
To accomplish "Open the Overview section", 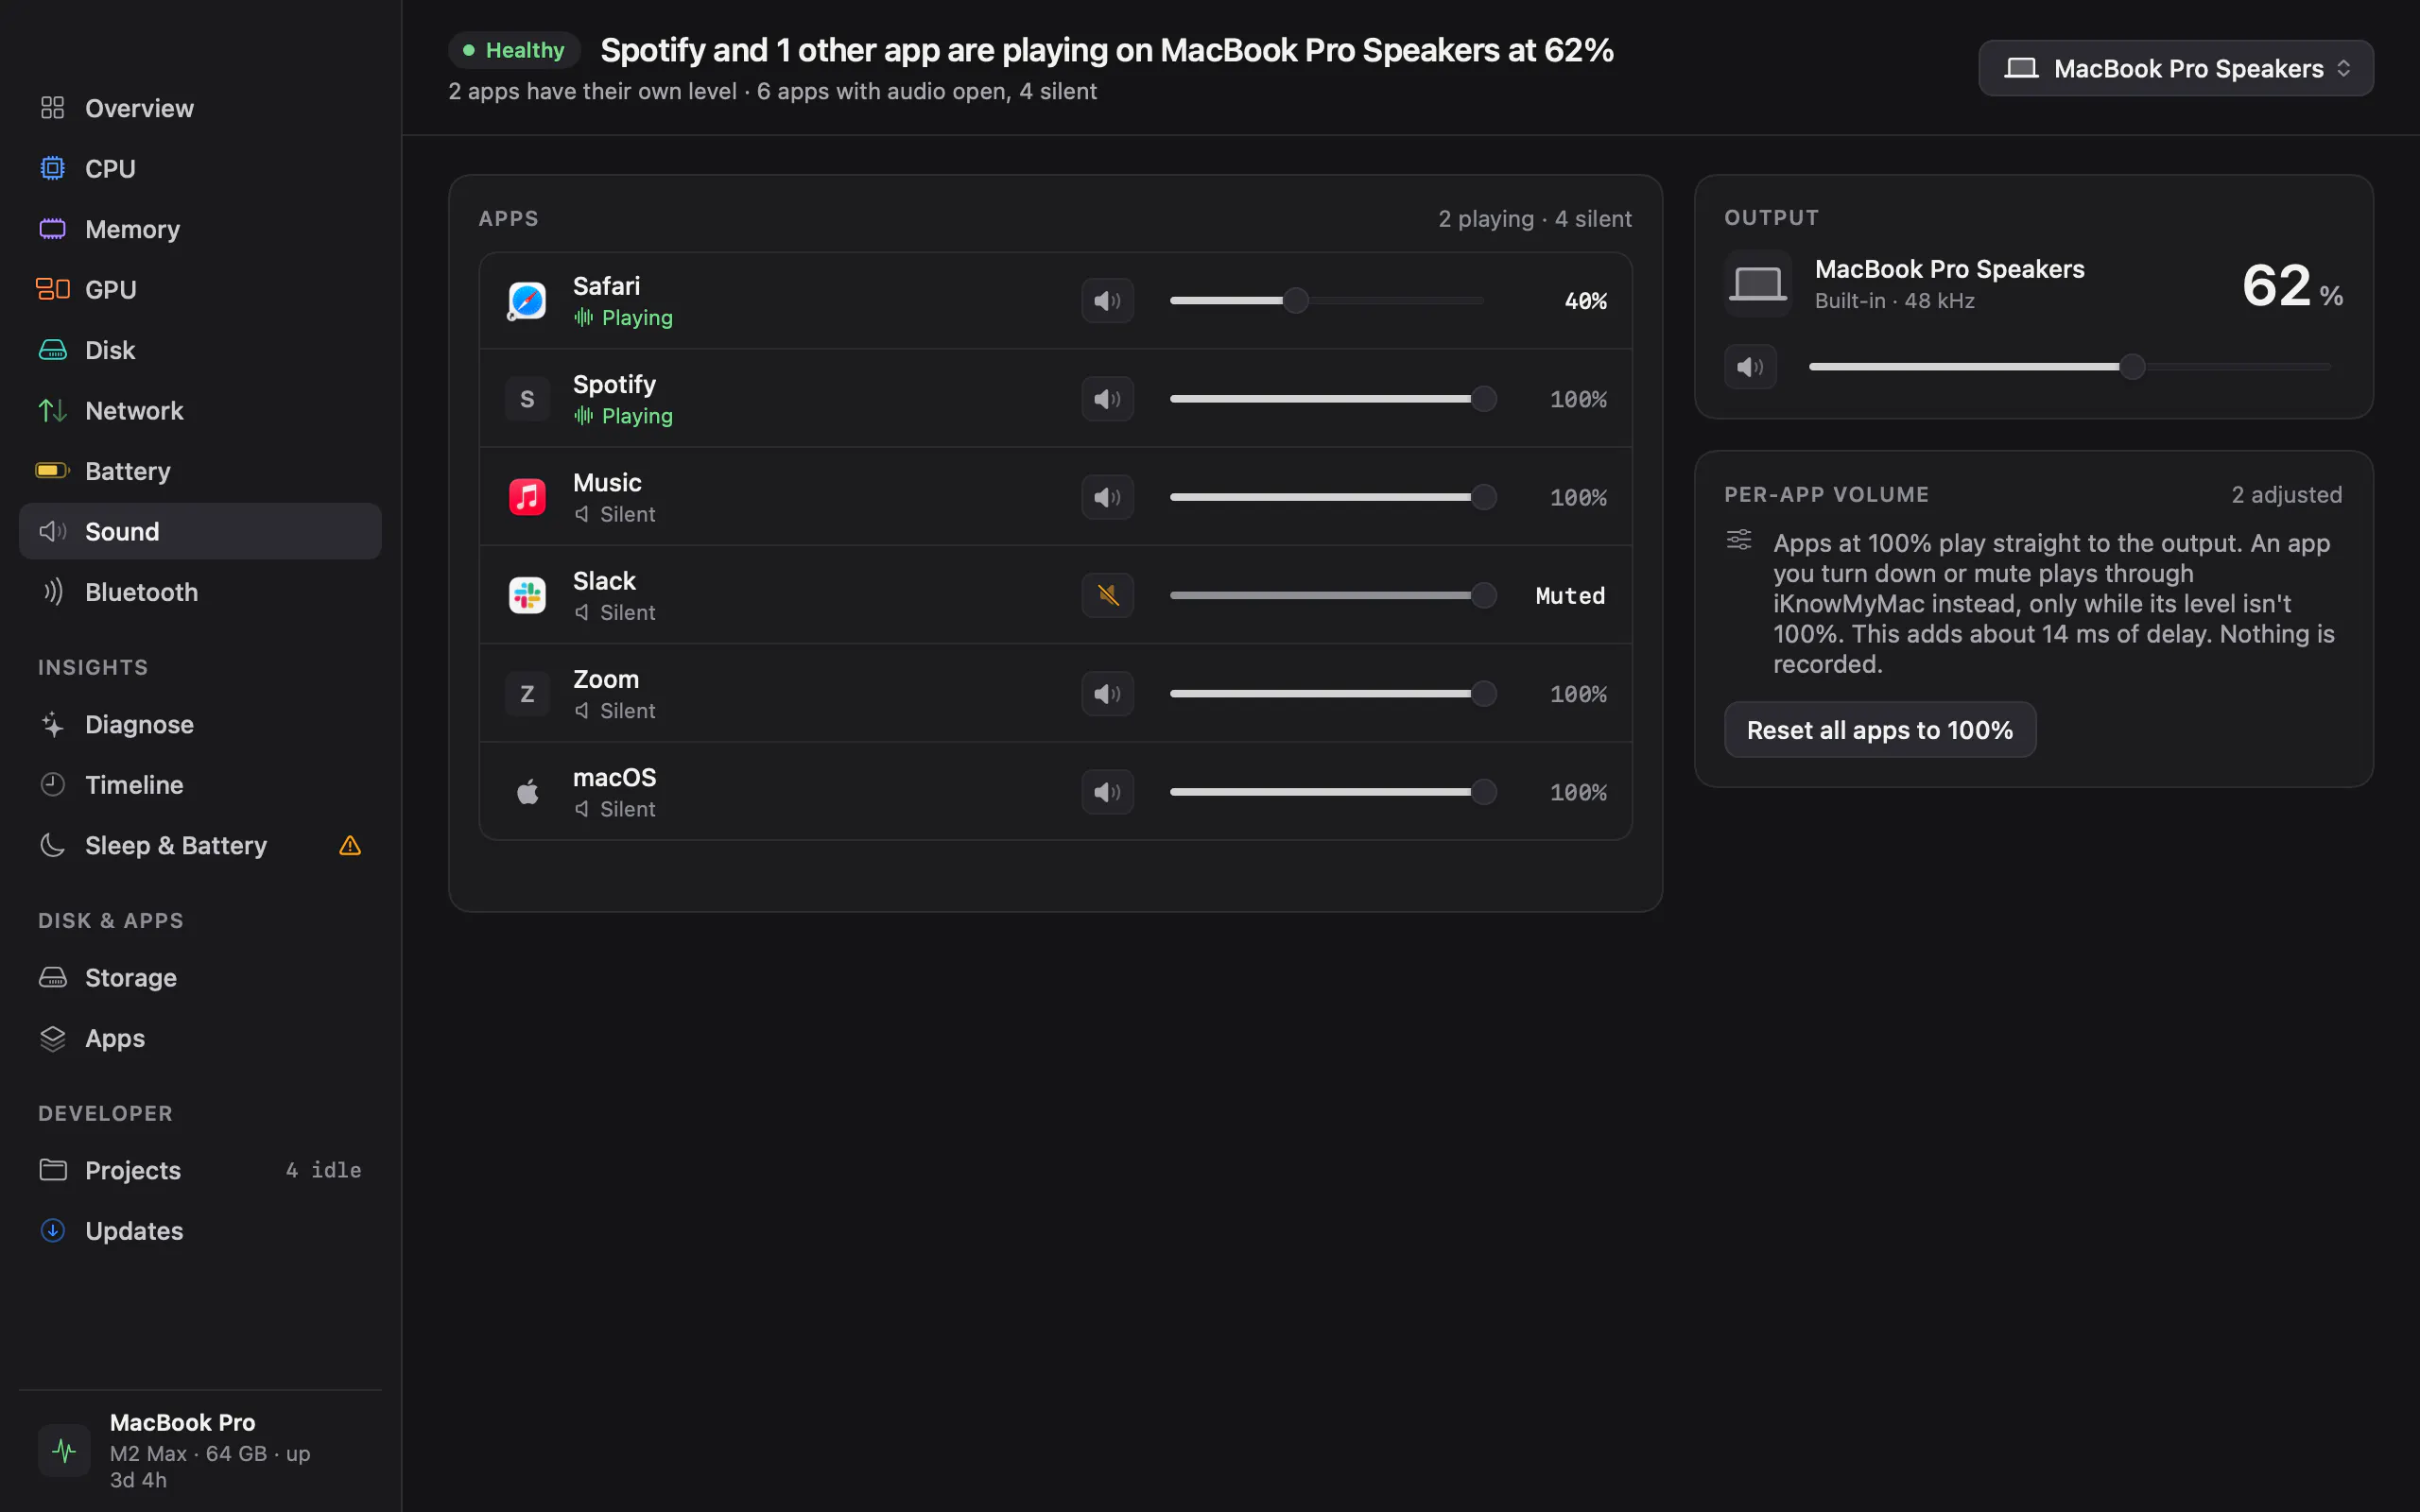I will click(x=200, y=108).
